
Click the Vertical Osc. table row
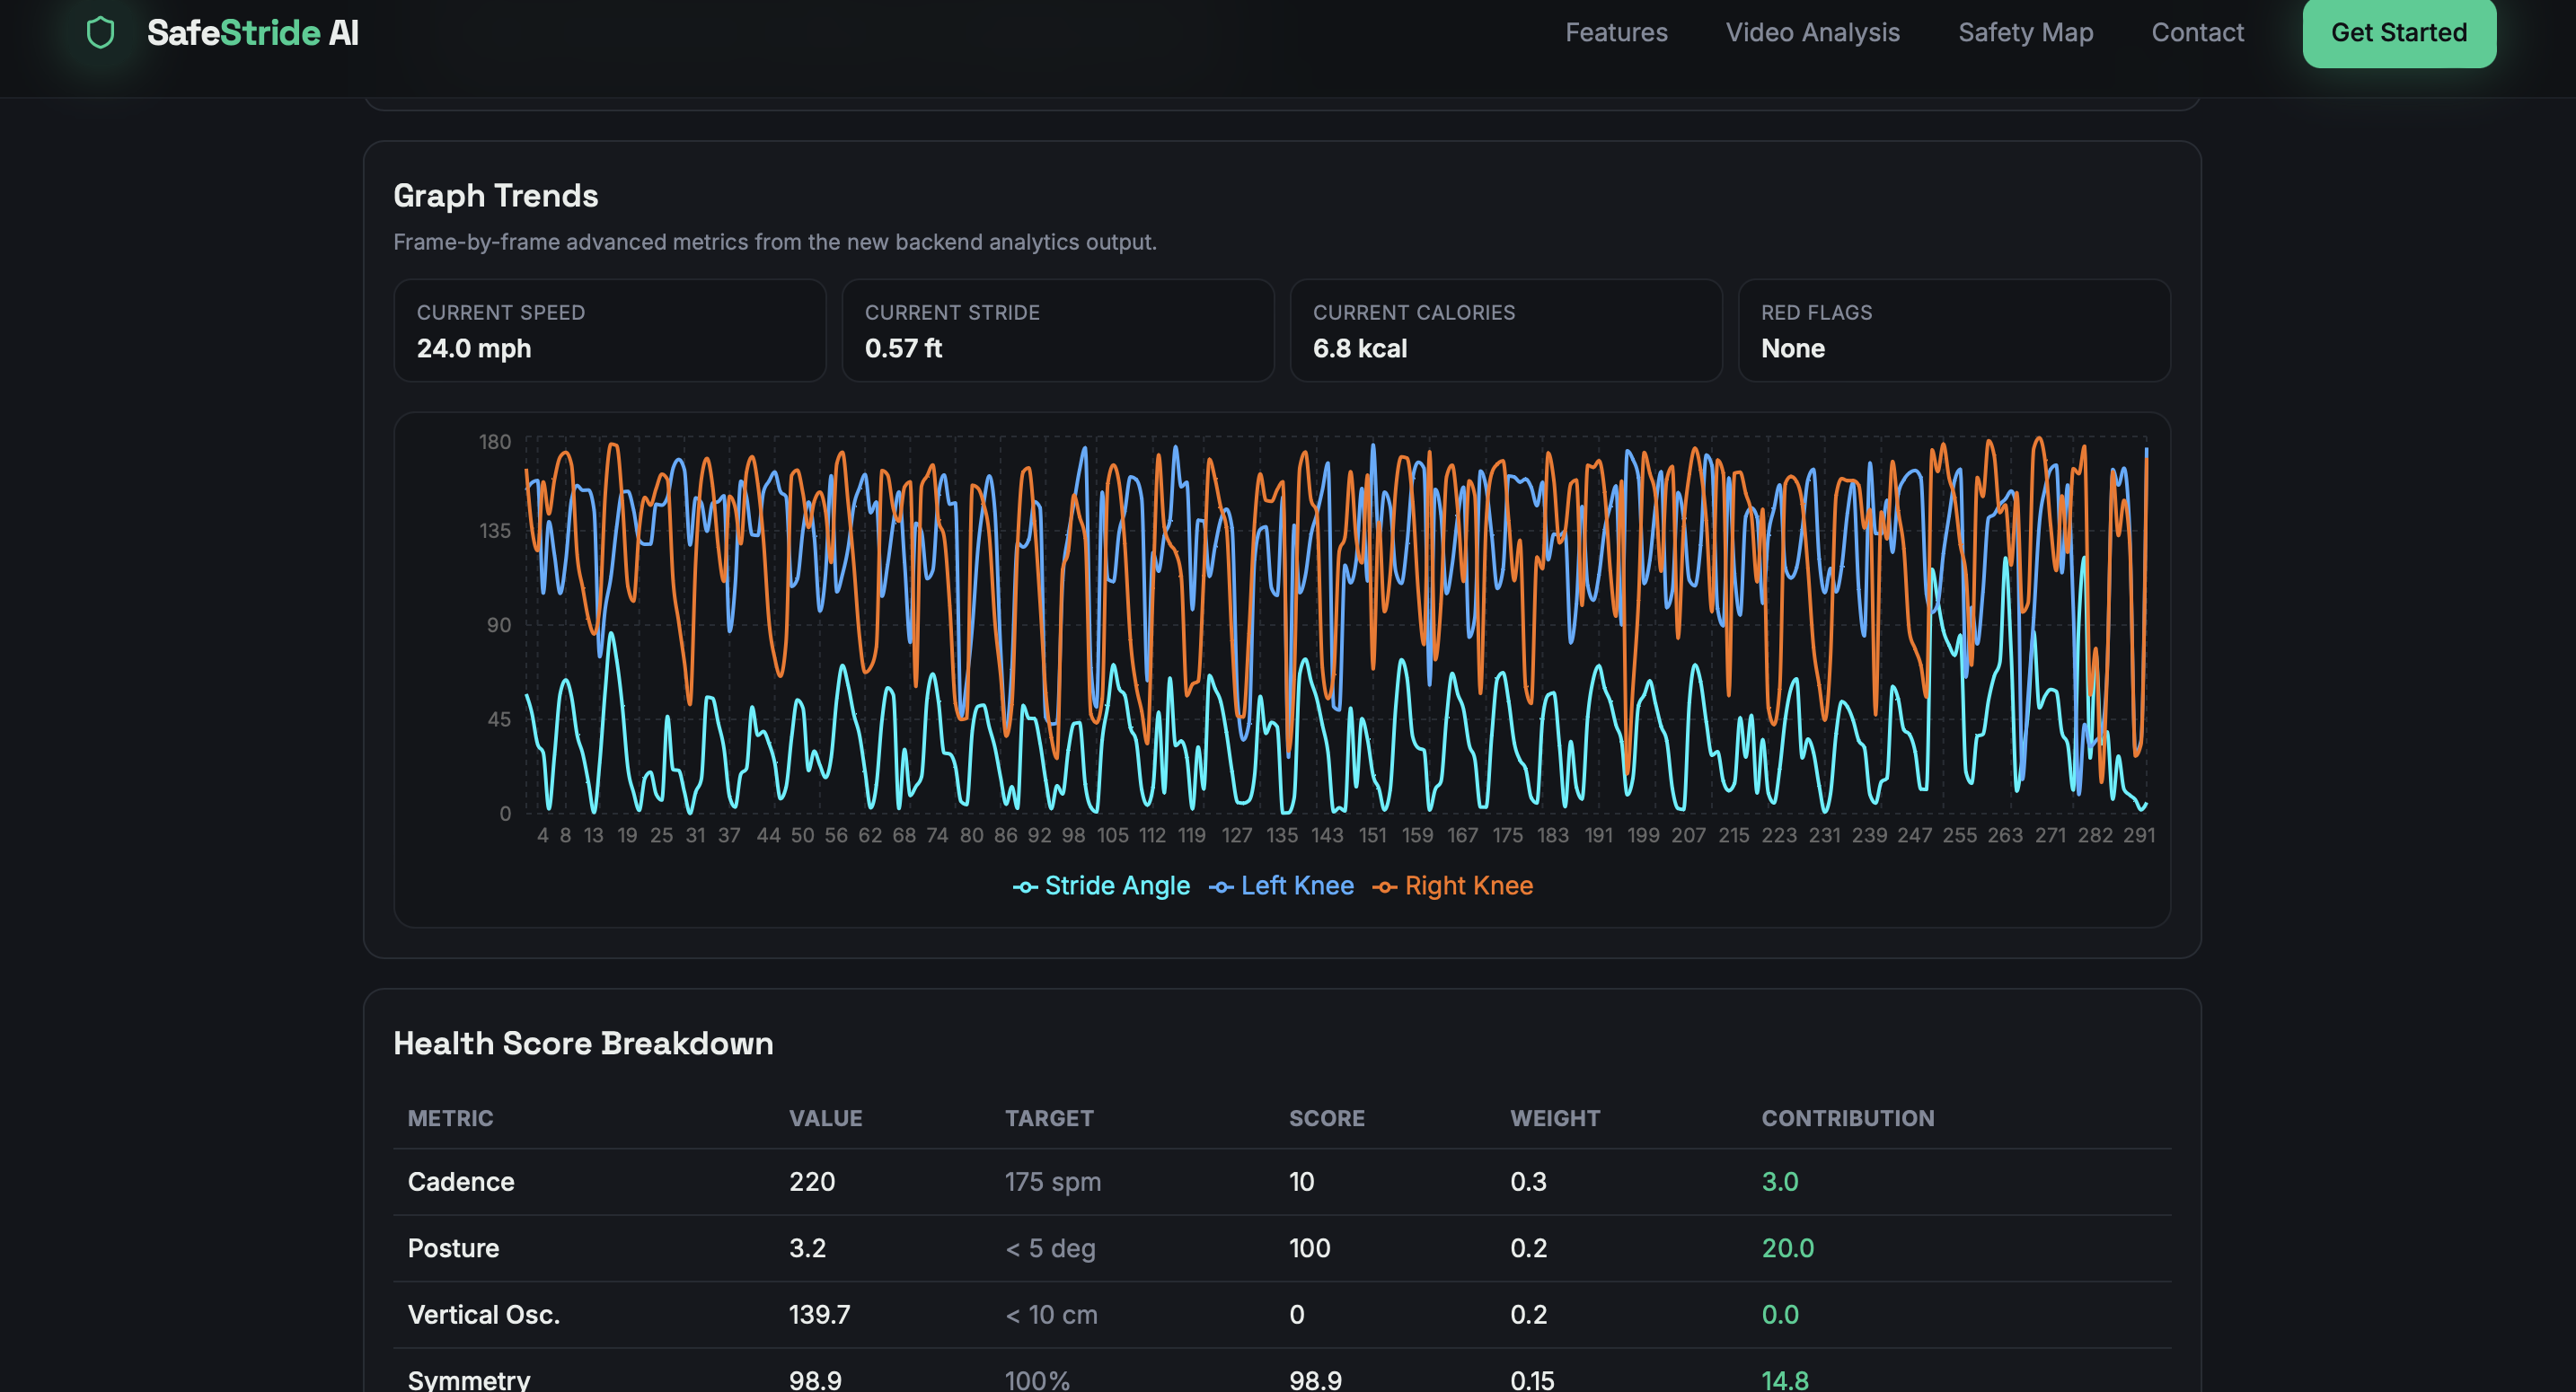(x=1281, y=1314)
